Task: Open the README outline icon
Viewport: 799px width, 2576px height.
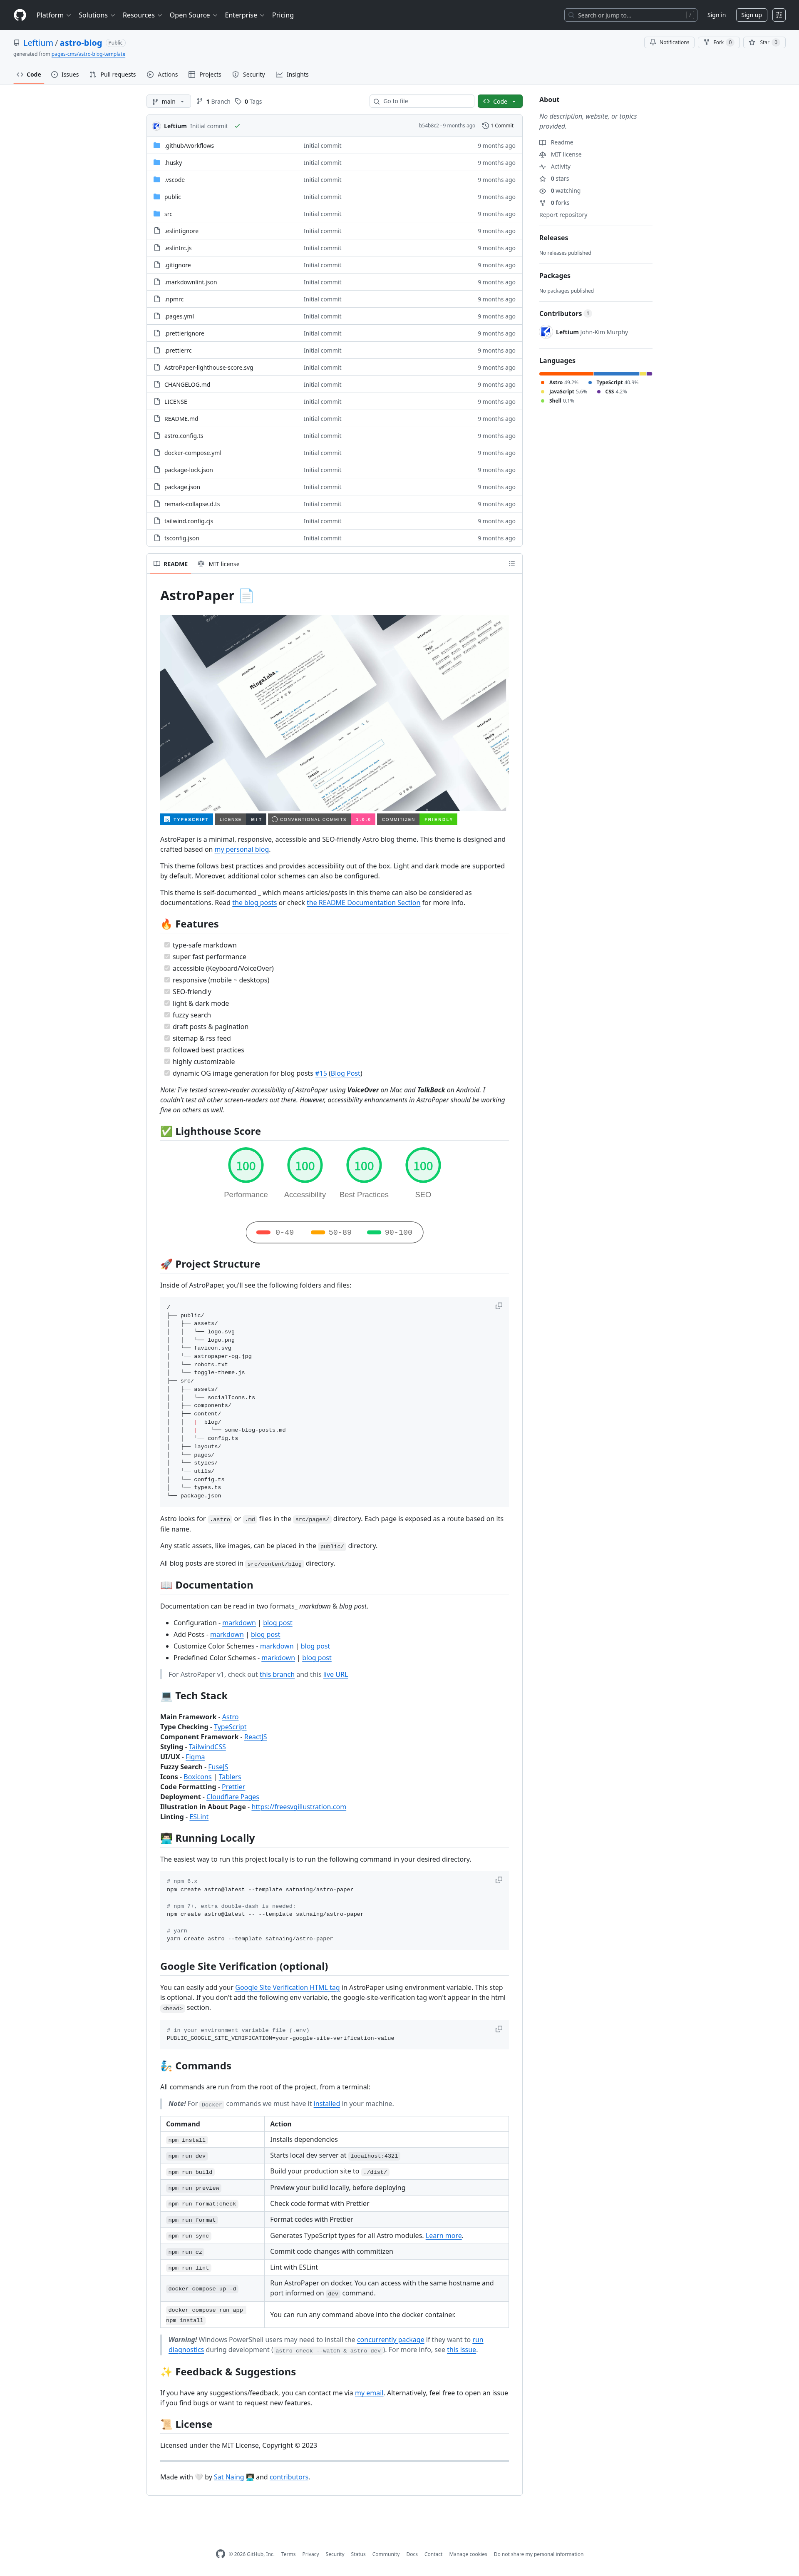Action: [512, 564]
